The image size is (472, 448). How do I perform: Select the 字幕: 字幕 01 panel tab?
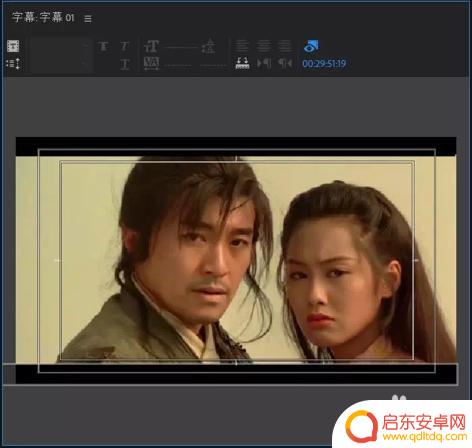point(43,17)
